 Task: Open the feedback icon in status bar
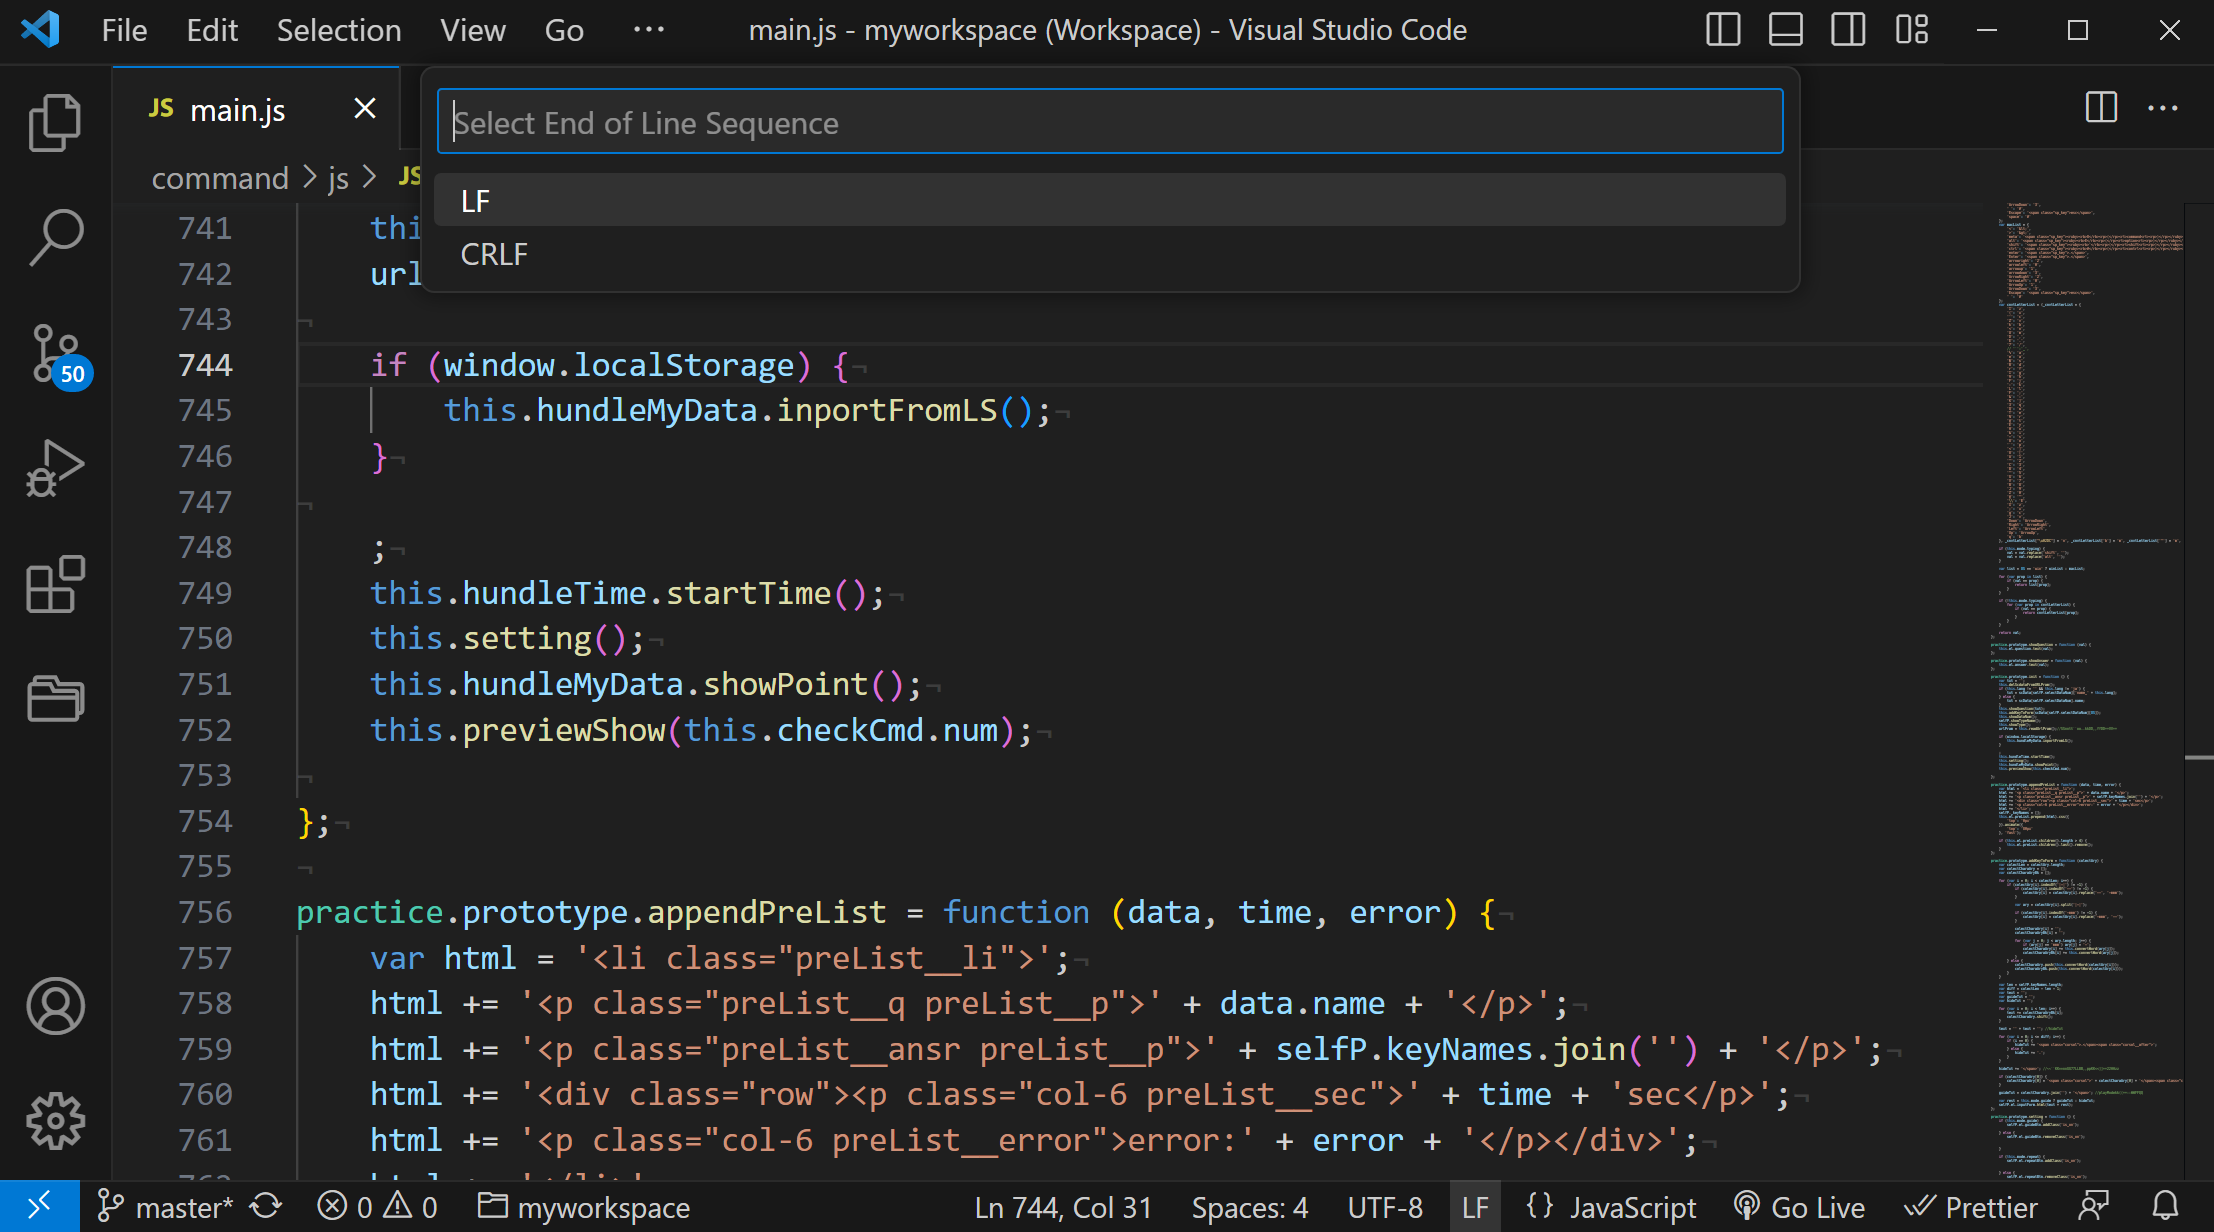coord(2093,1207)
